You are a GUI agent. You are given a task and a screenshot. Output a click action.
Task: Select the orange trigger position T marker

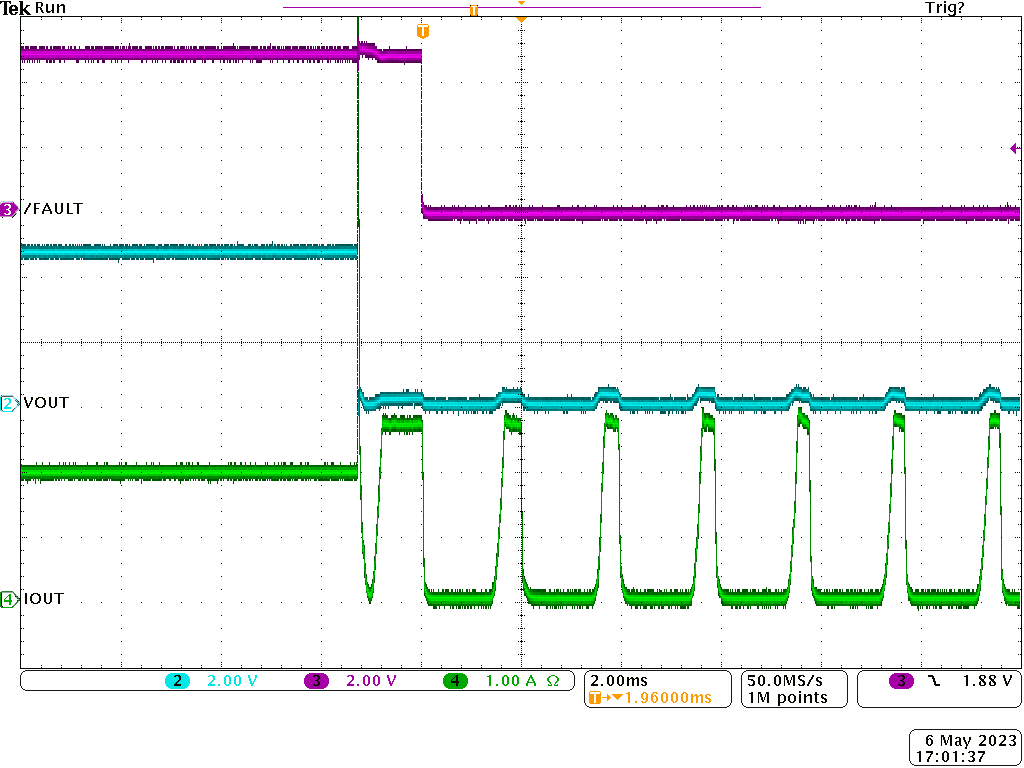coord(421,31)
